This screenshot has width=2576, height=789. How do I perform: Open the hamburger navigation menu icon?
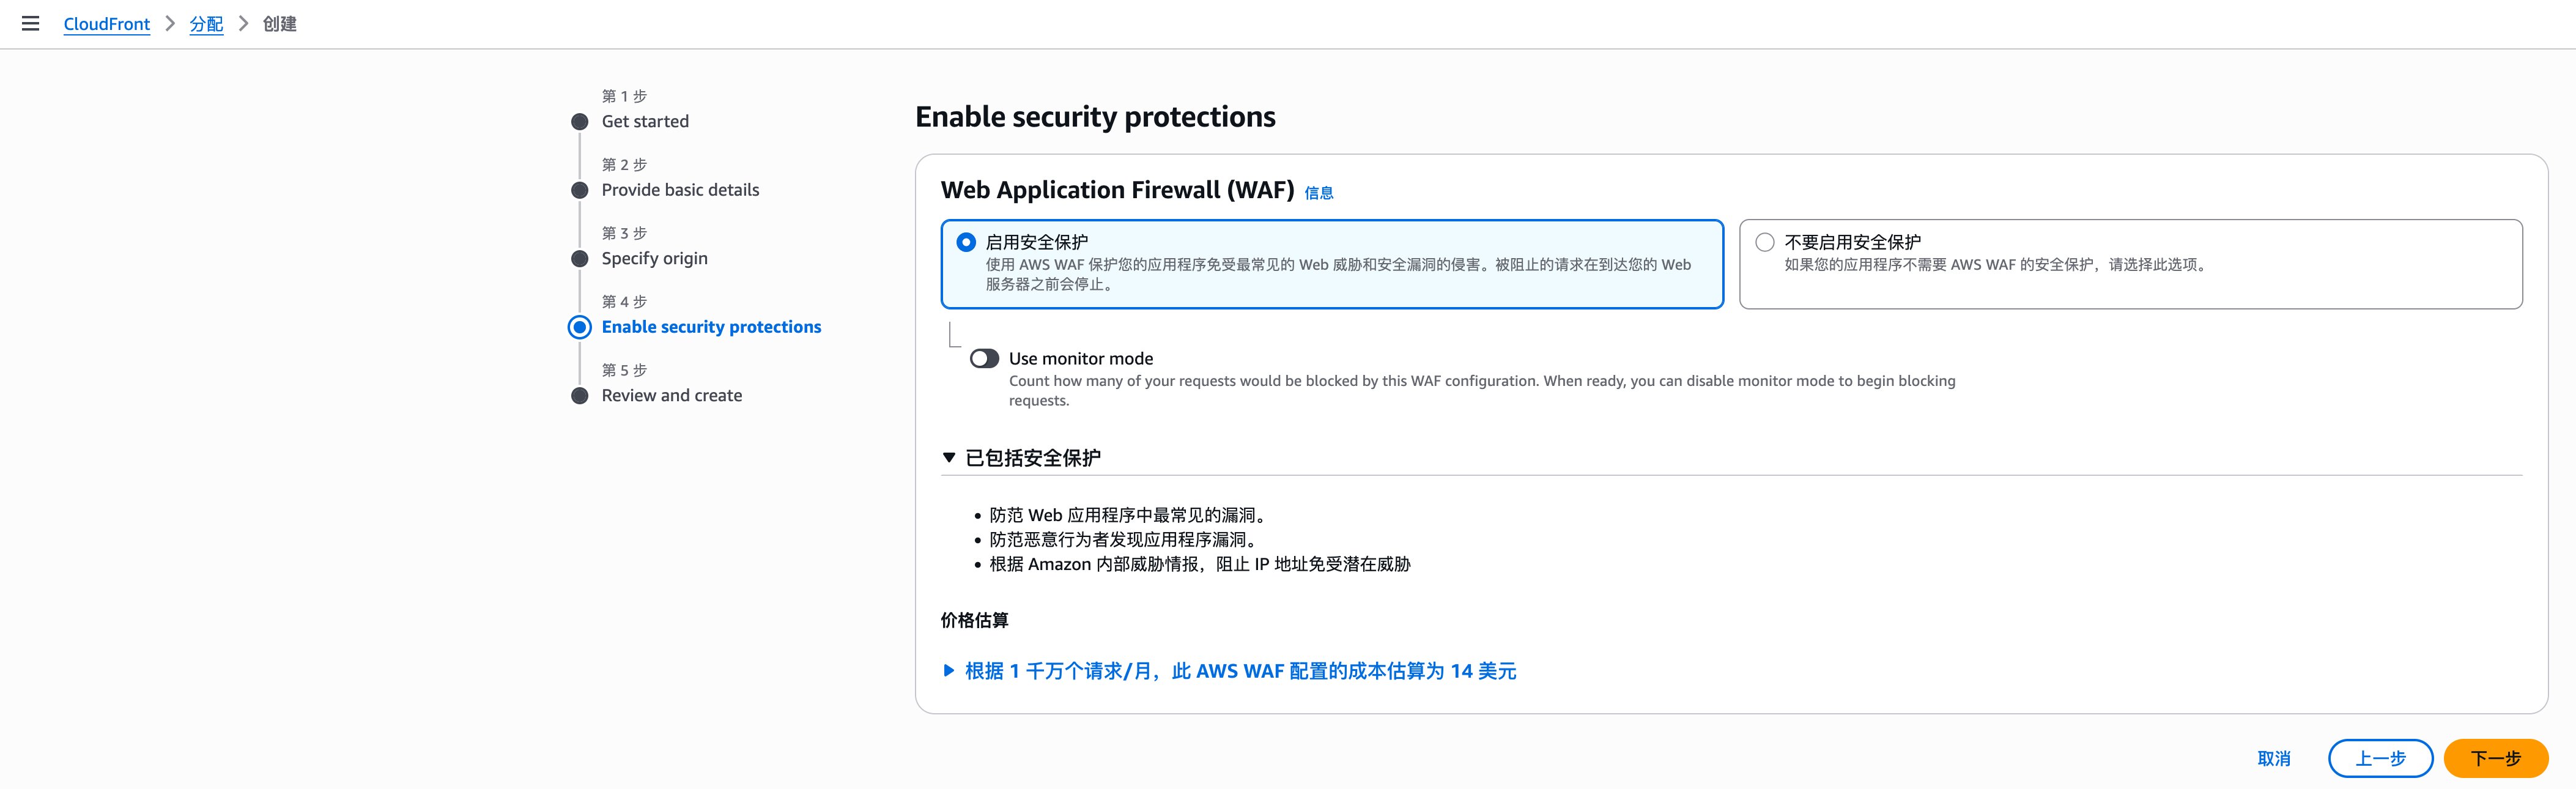tap(31, 23)
